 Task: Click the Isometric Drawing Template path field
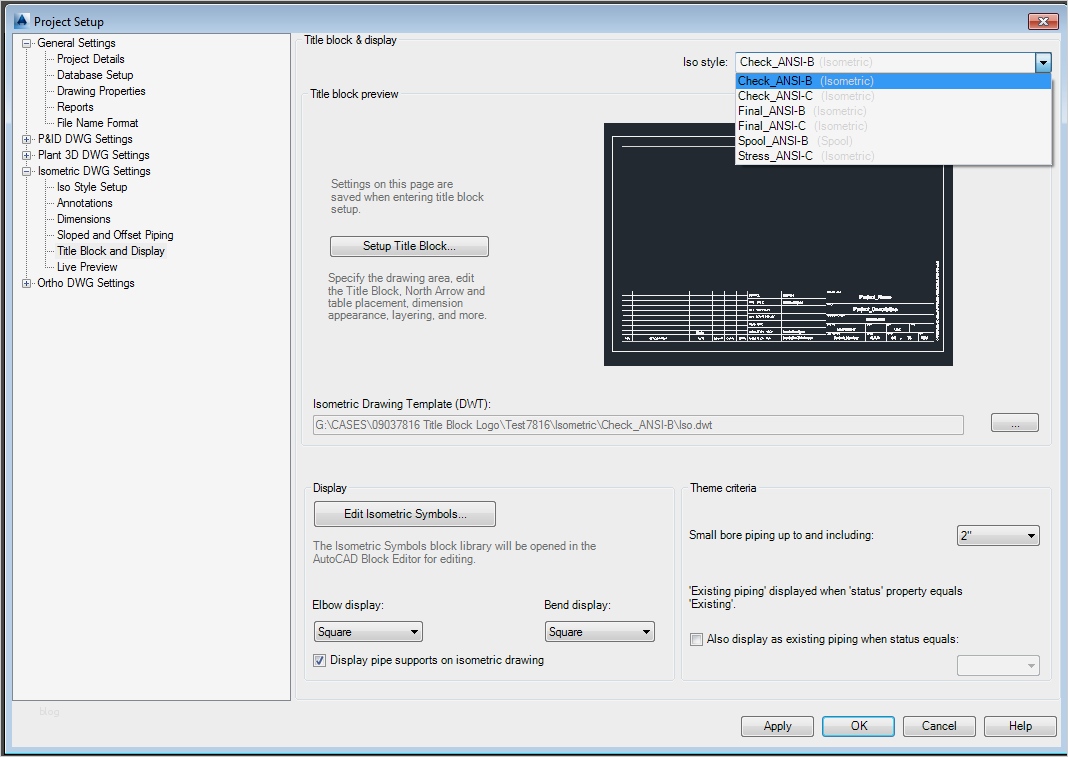638,425
